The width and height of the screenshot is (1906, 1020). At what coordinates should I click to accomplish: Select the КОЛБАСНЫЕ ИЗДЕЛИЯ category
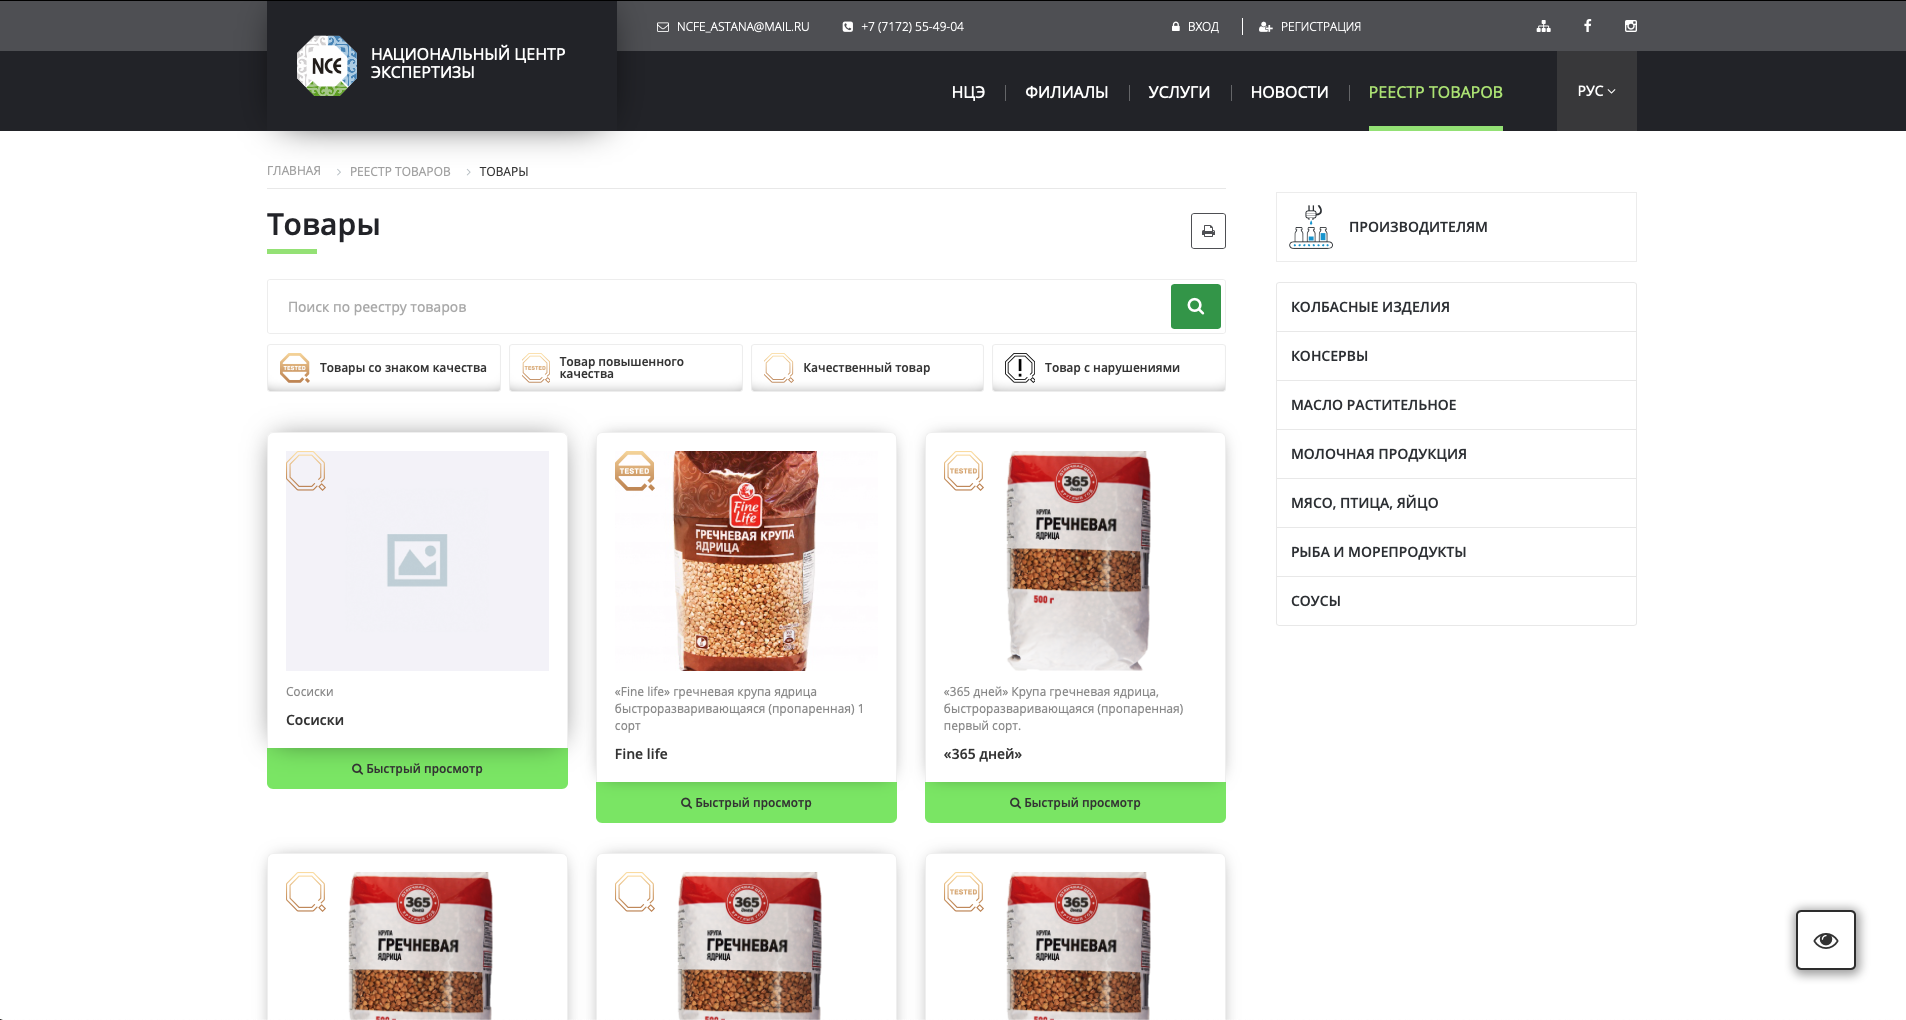point(1456,307)
